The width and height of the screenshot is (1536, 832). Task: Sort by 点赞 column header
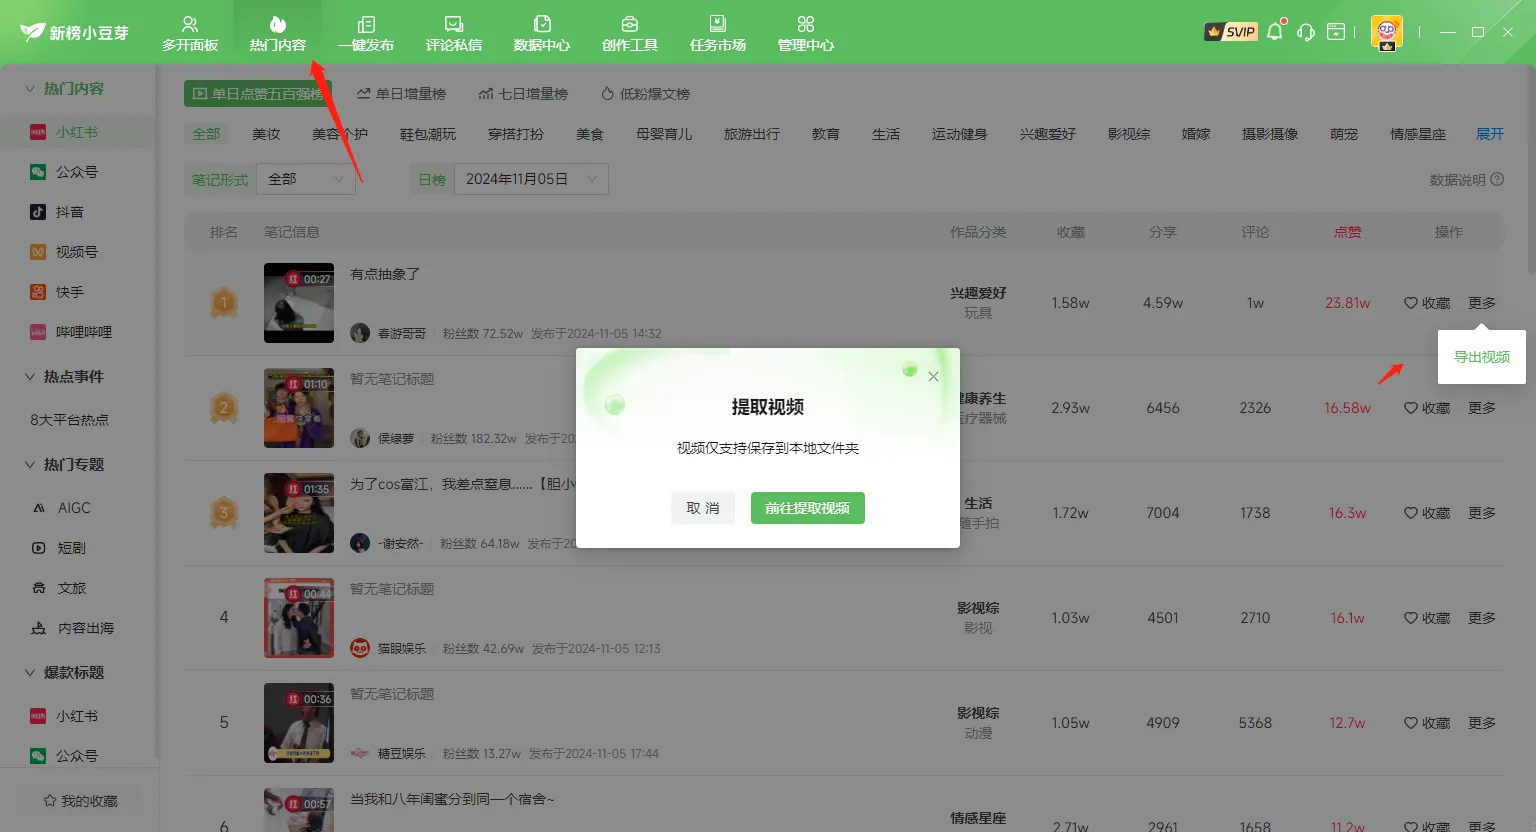click(x=1348, y=232)
